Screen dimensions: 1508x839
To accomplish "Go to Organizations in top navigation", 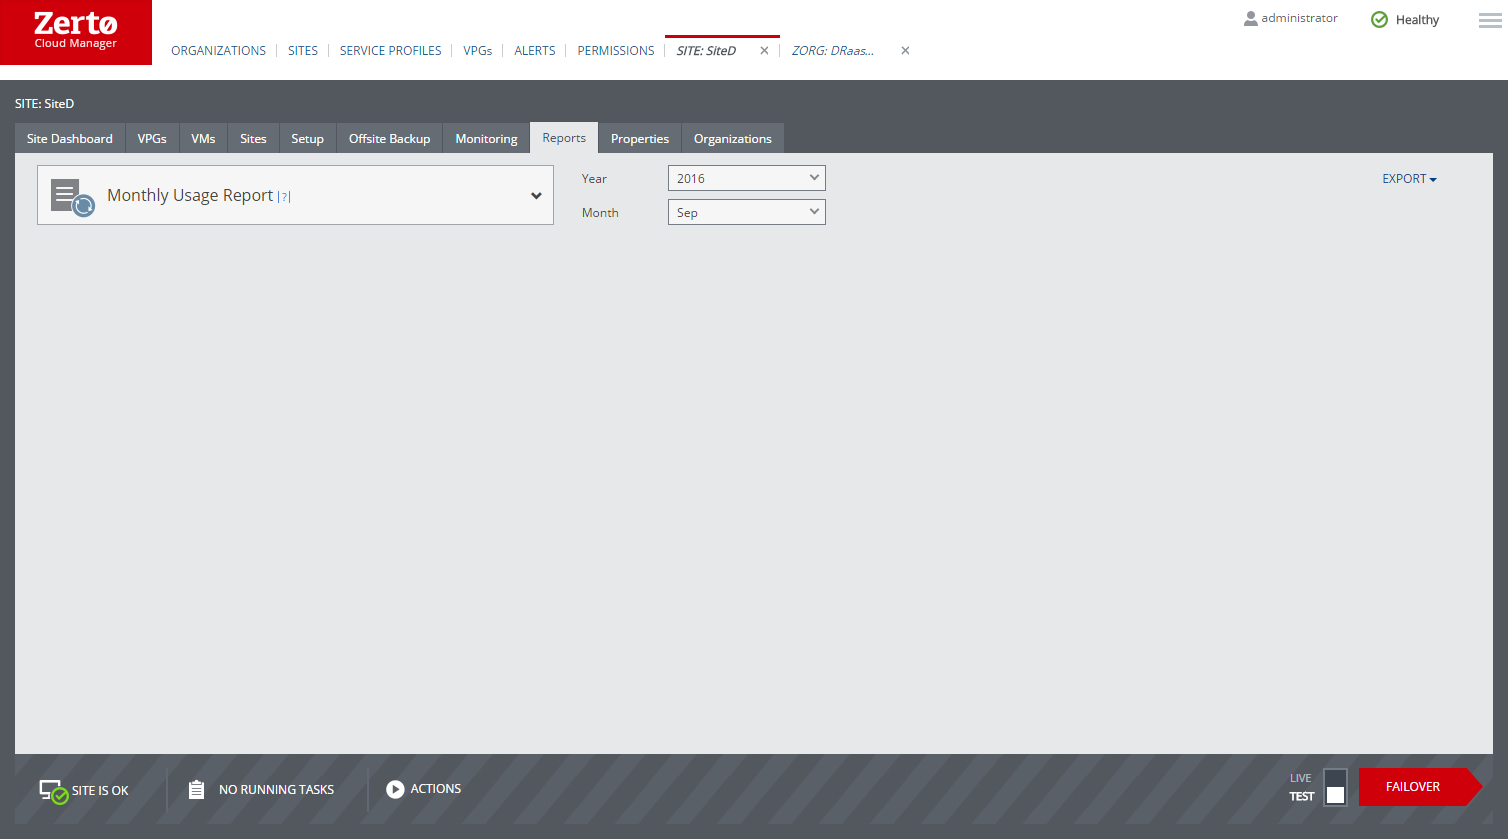I will coord(218,50).
